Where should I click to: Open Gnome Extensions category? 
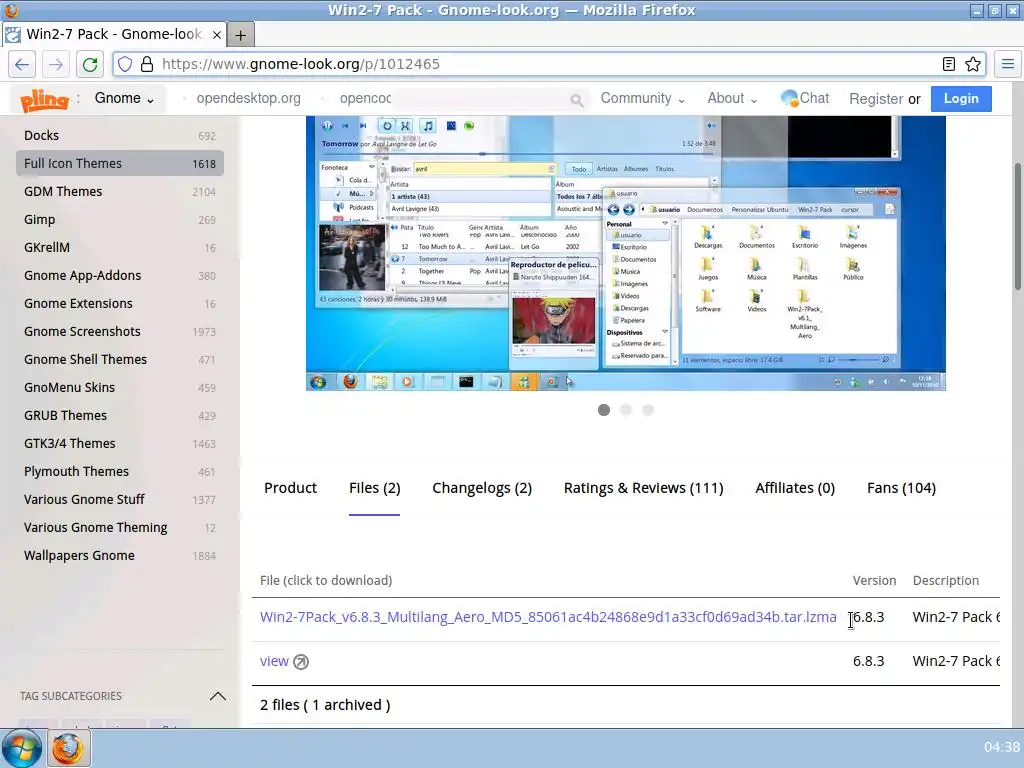tap(120, 304)
